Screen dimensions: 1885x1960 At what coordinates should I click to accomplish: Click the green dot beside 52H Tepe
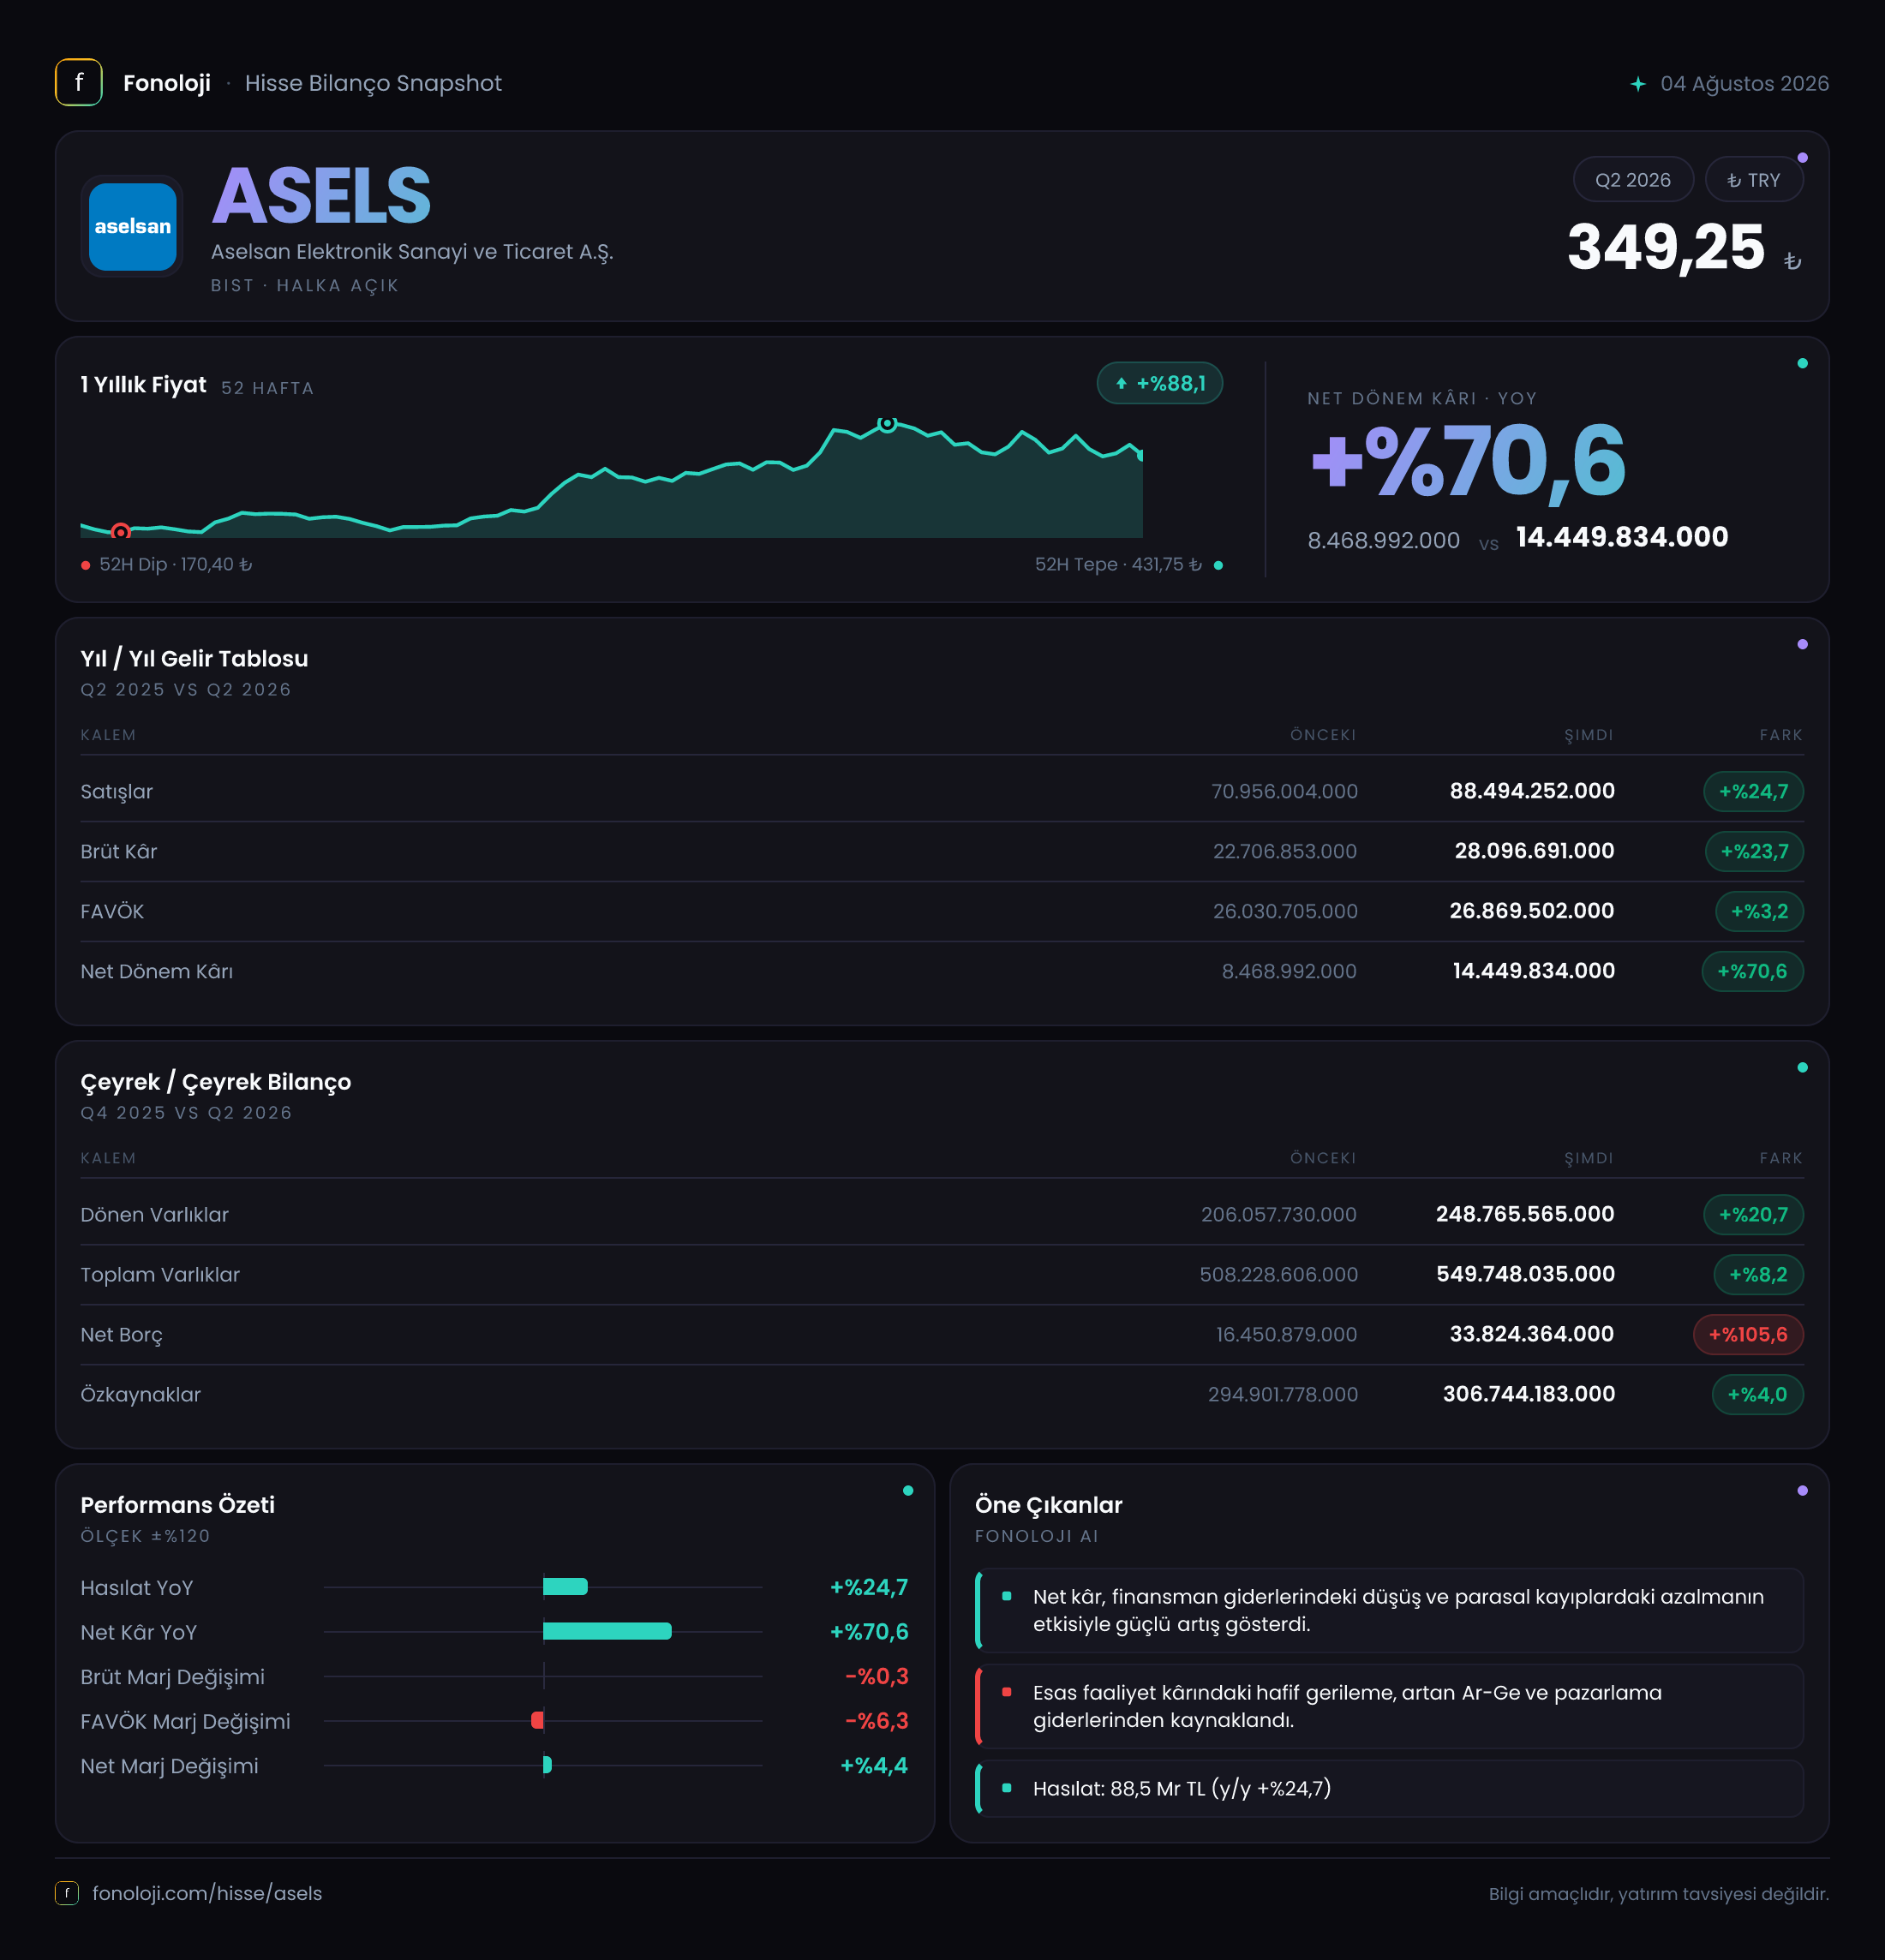pos(1218,565)
